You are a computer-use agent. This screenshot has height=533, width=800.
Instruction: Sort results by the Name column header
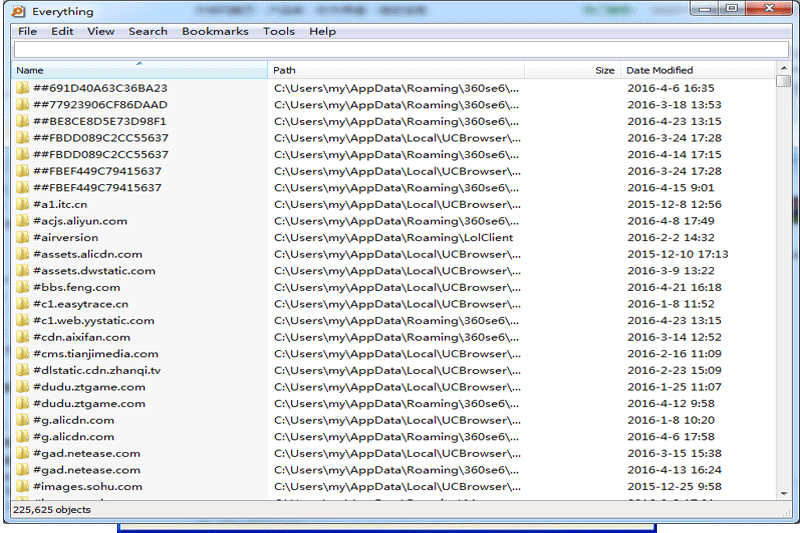[139, 70]
